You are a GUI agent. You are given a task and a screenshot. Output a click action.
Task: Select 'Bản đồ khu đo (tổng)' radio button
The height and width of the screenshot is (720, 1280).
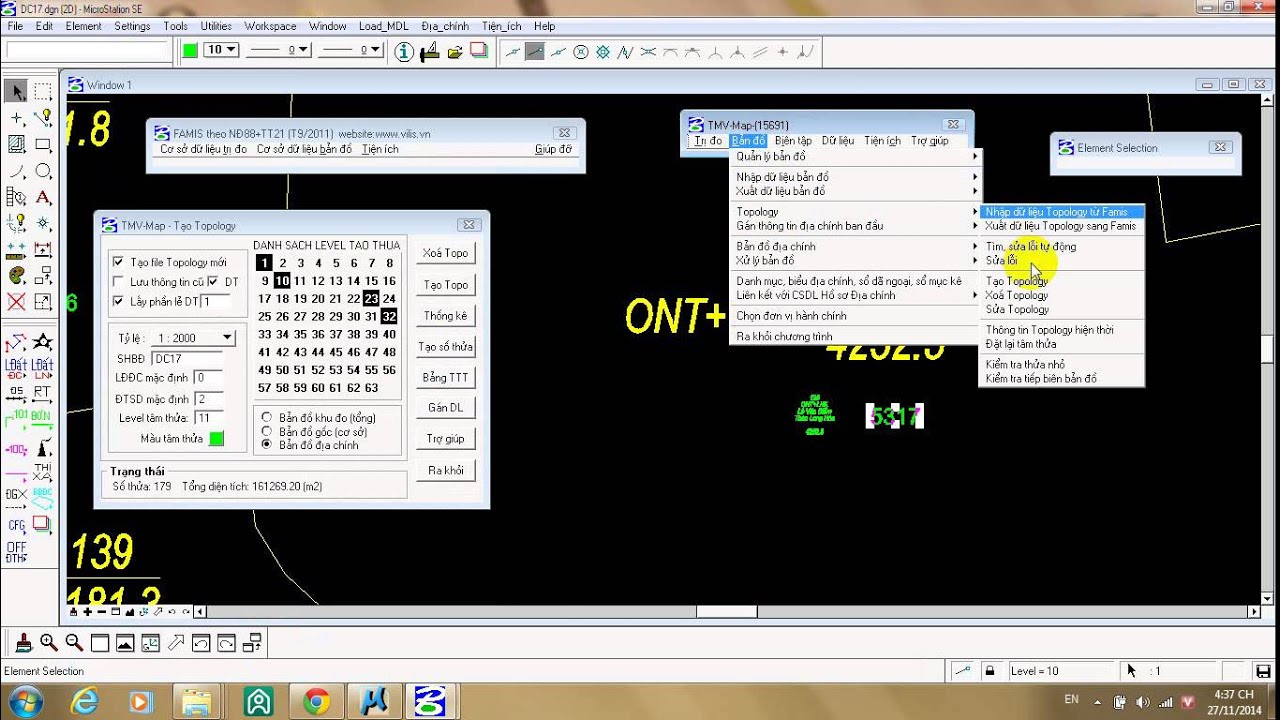[x=266, y=417]
